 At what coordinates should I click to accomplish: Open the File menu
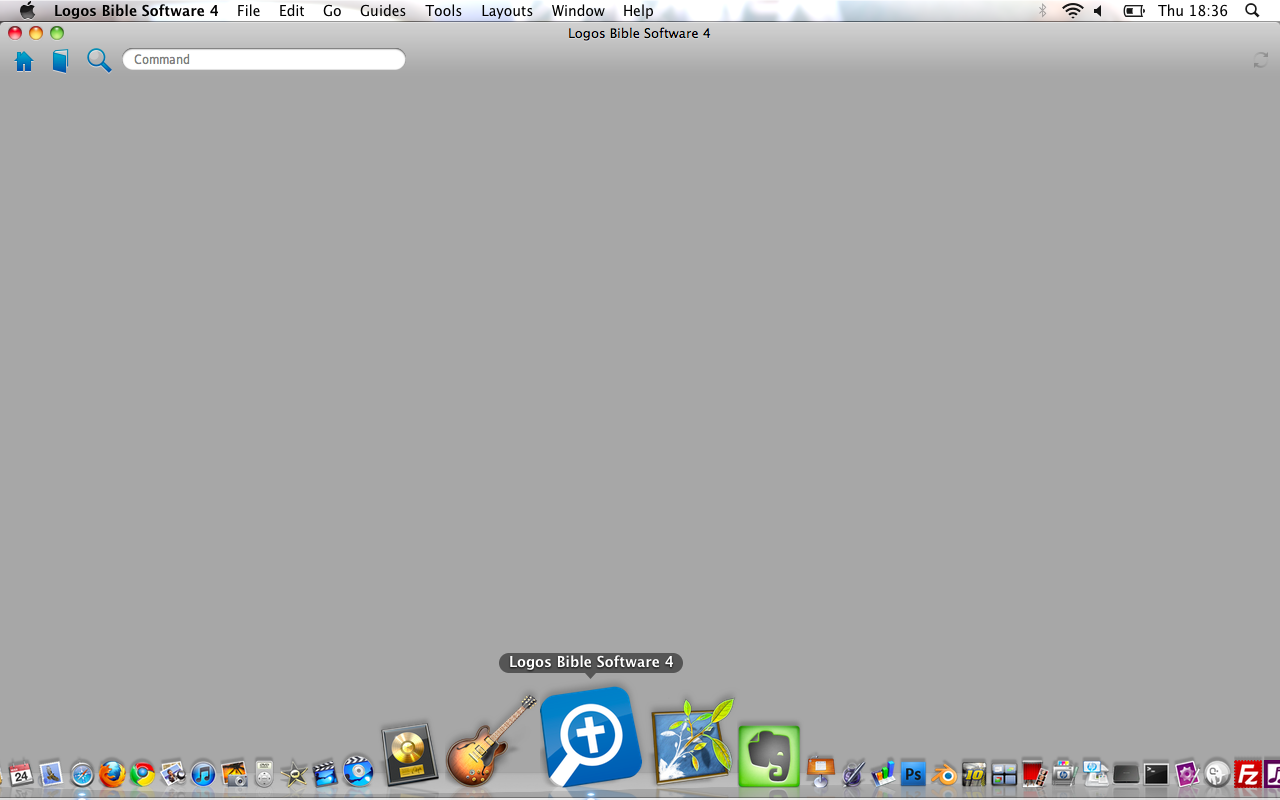[248, 11]
